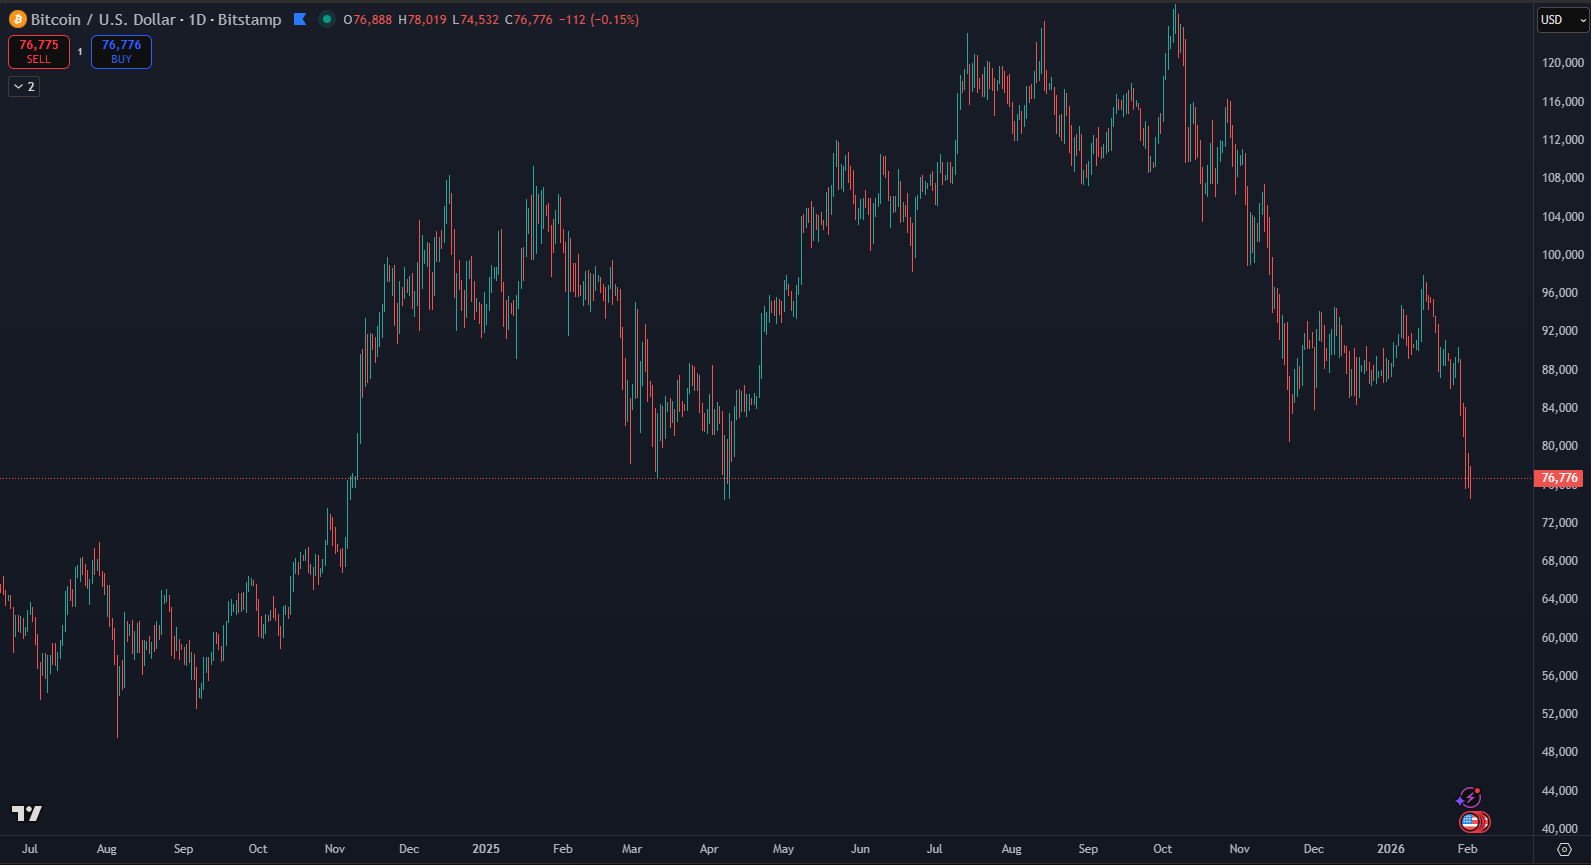Click the 76,776 current price label on axis
The image size is (1591, 865).
coord(1559,478)
